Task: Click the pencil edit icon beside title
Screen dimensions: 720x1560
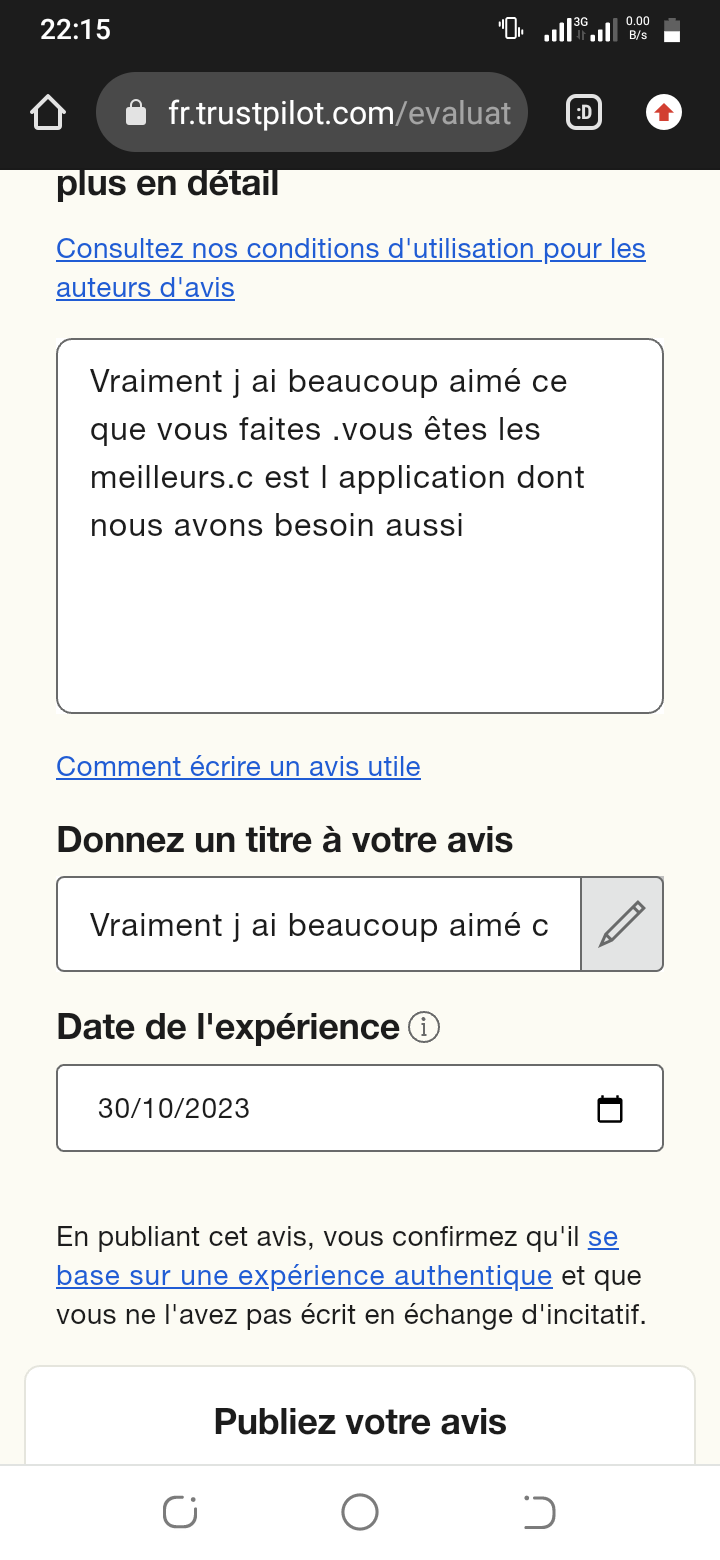Action: (x=622, y=924)
